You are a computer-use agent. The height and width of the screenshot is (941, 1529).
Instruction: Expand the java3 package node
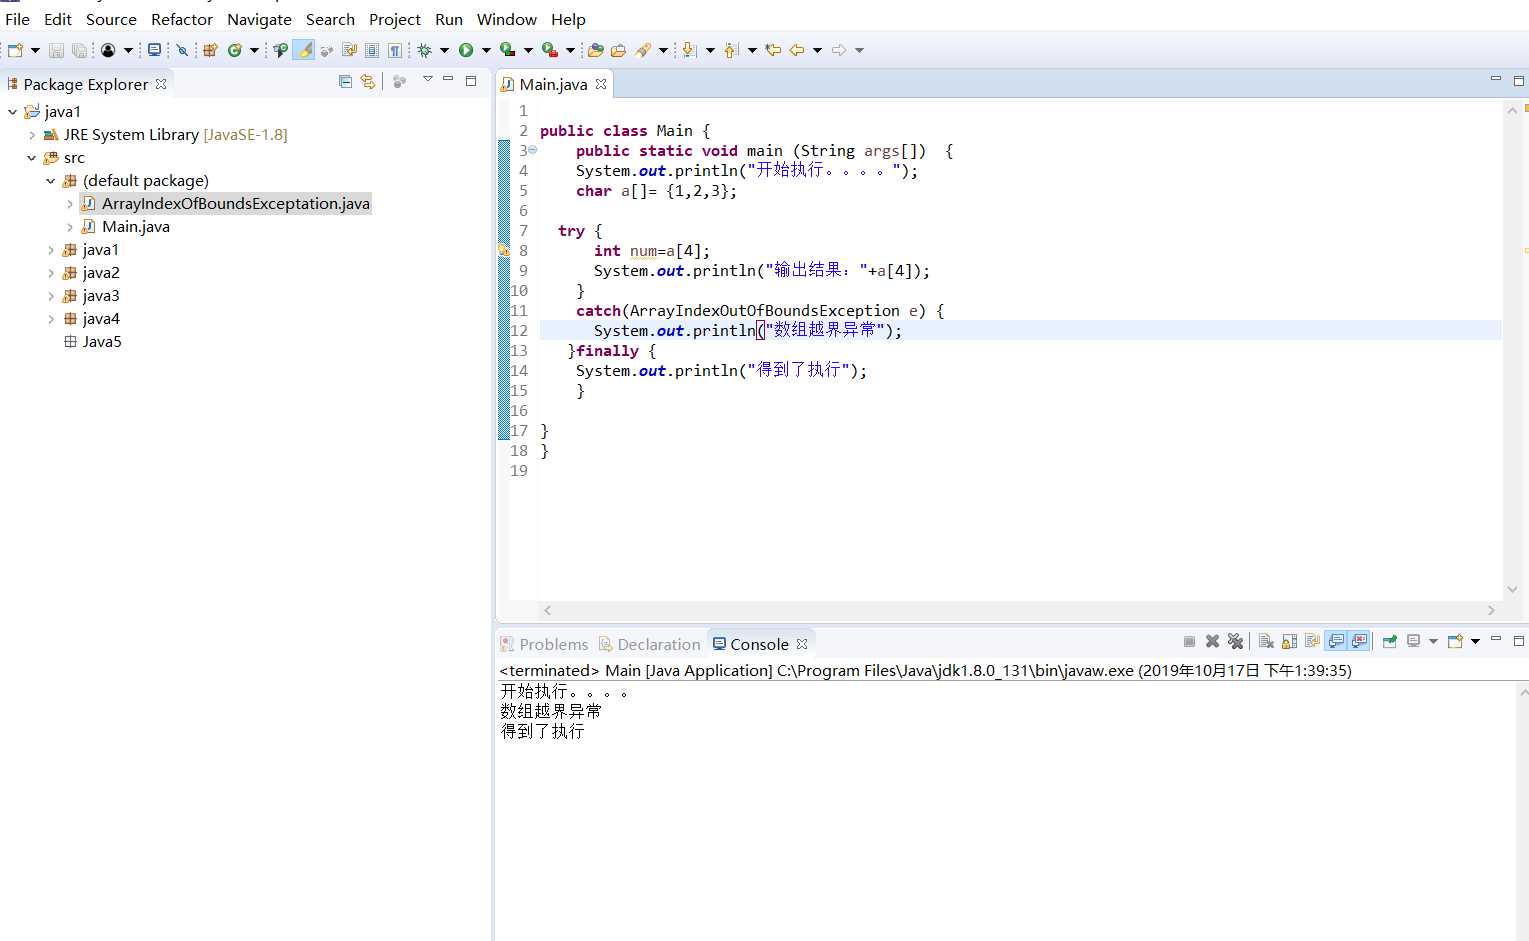click(51, 296)
